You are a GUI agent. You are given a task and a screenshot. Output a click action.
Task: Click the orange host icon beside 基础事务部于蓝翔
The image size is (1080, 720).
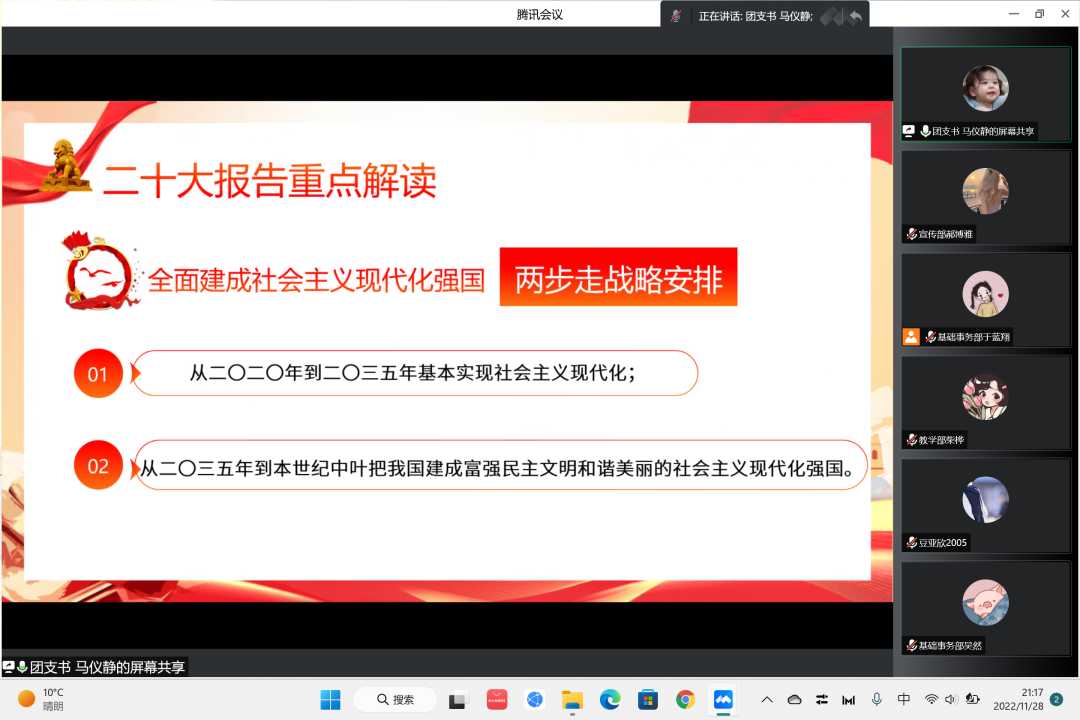coord(911,337)
